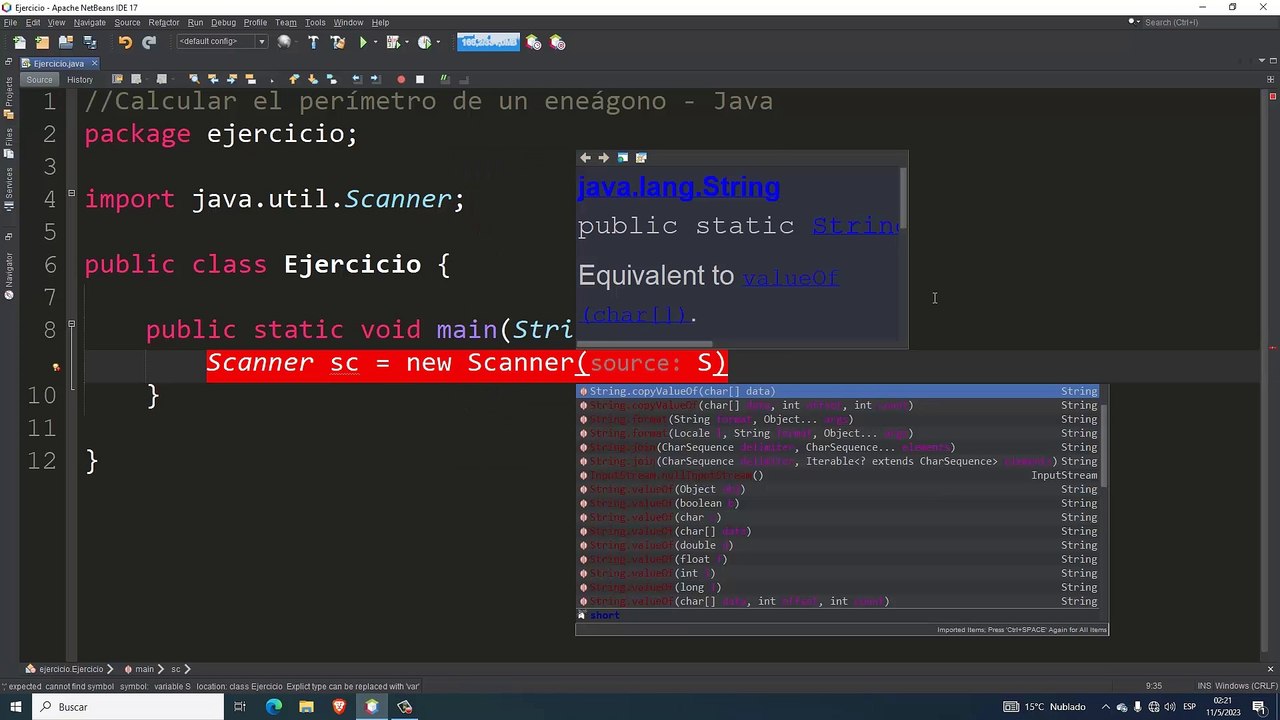Viewport: 1280px width, 720px height.
Task: Click the first profiler icon after memory bar
Action: 533,42
